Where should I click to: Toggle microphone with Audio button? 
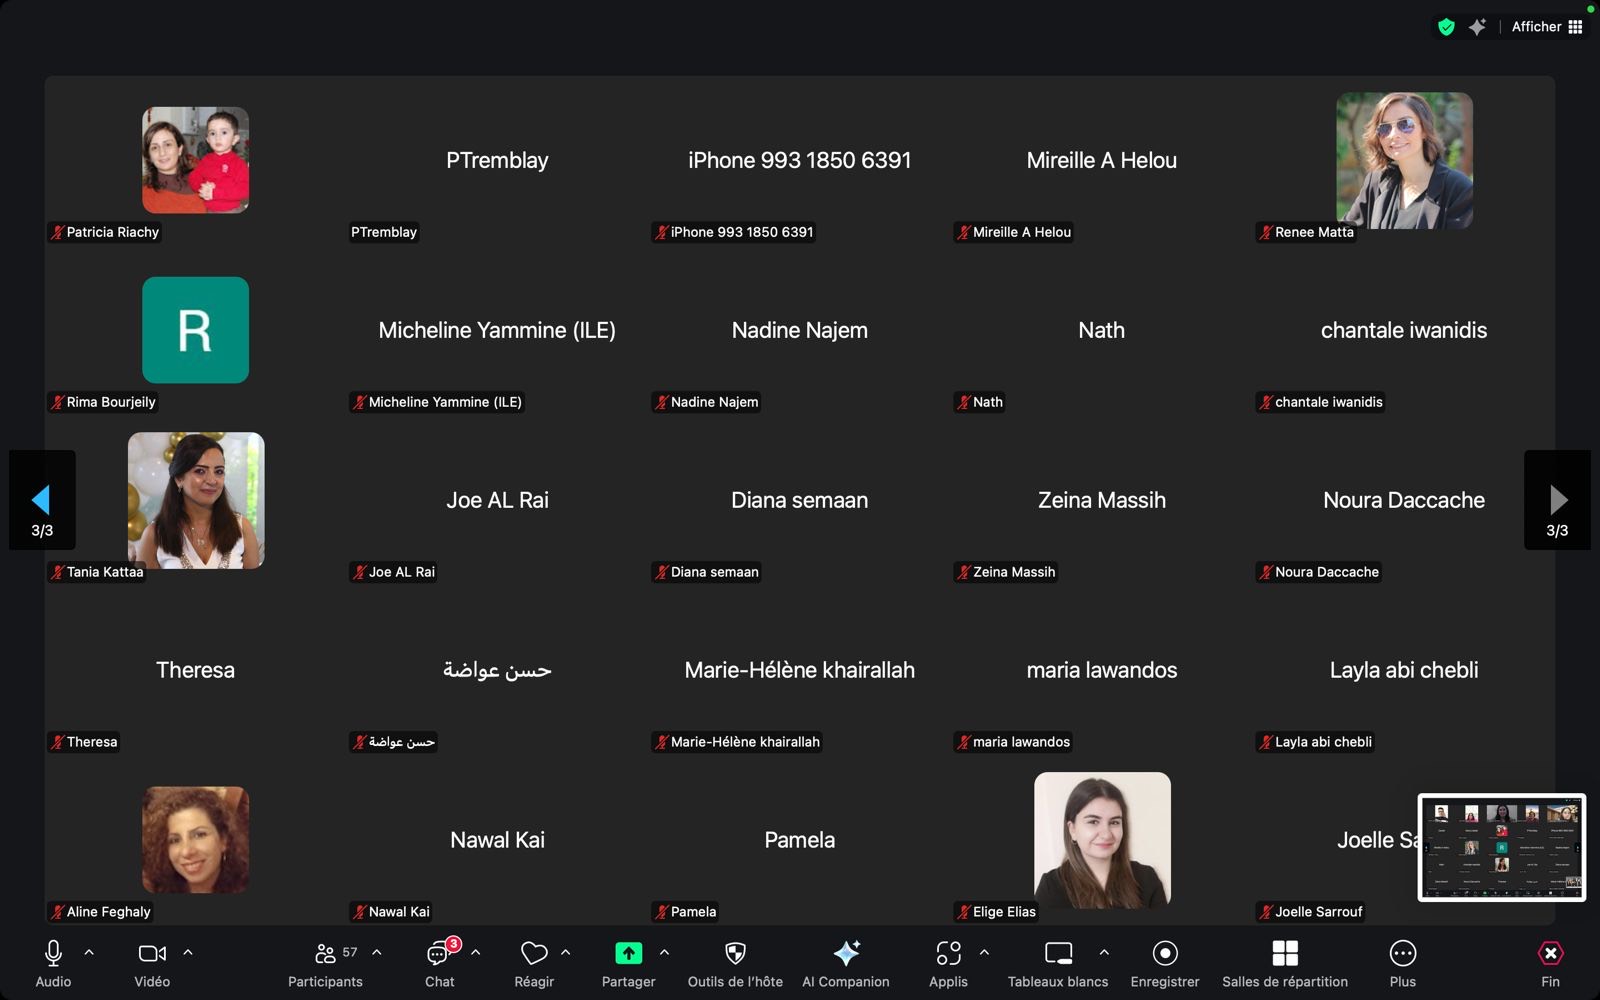[x=54, y=954]
